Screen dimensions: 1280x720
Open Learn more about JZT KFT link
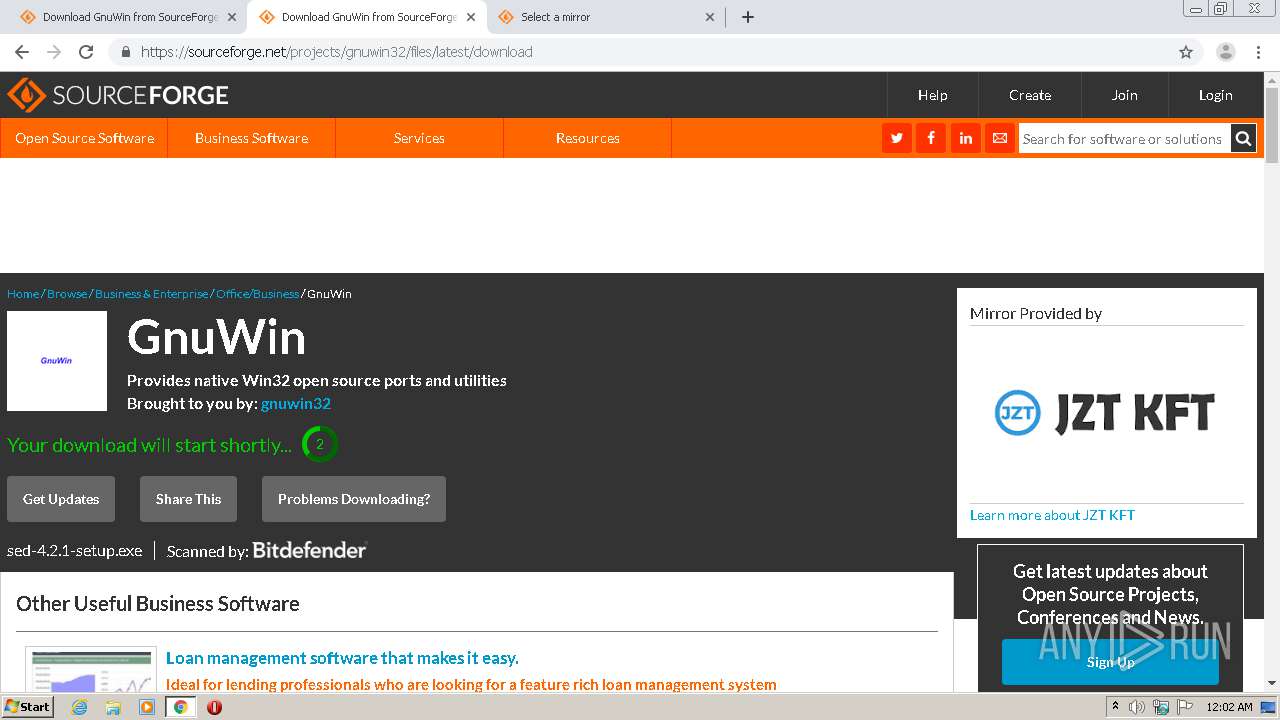(x=1052, y=515)
